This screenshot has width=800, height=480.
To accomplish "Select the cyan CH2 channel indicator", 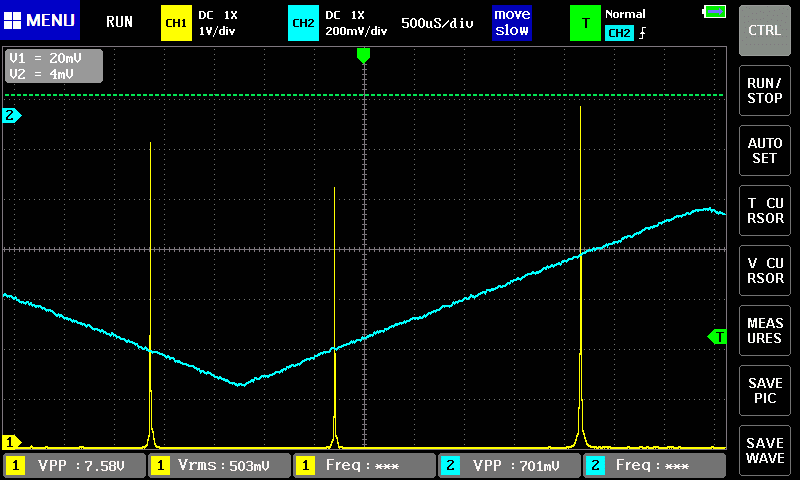I will pos(303,22).
